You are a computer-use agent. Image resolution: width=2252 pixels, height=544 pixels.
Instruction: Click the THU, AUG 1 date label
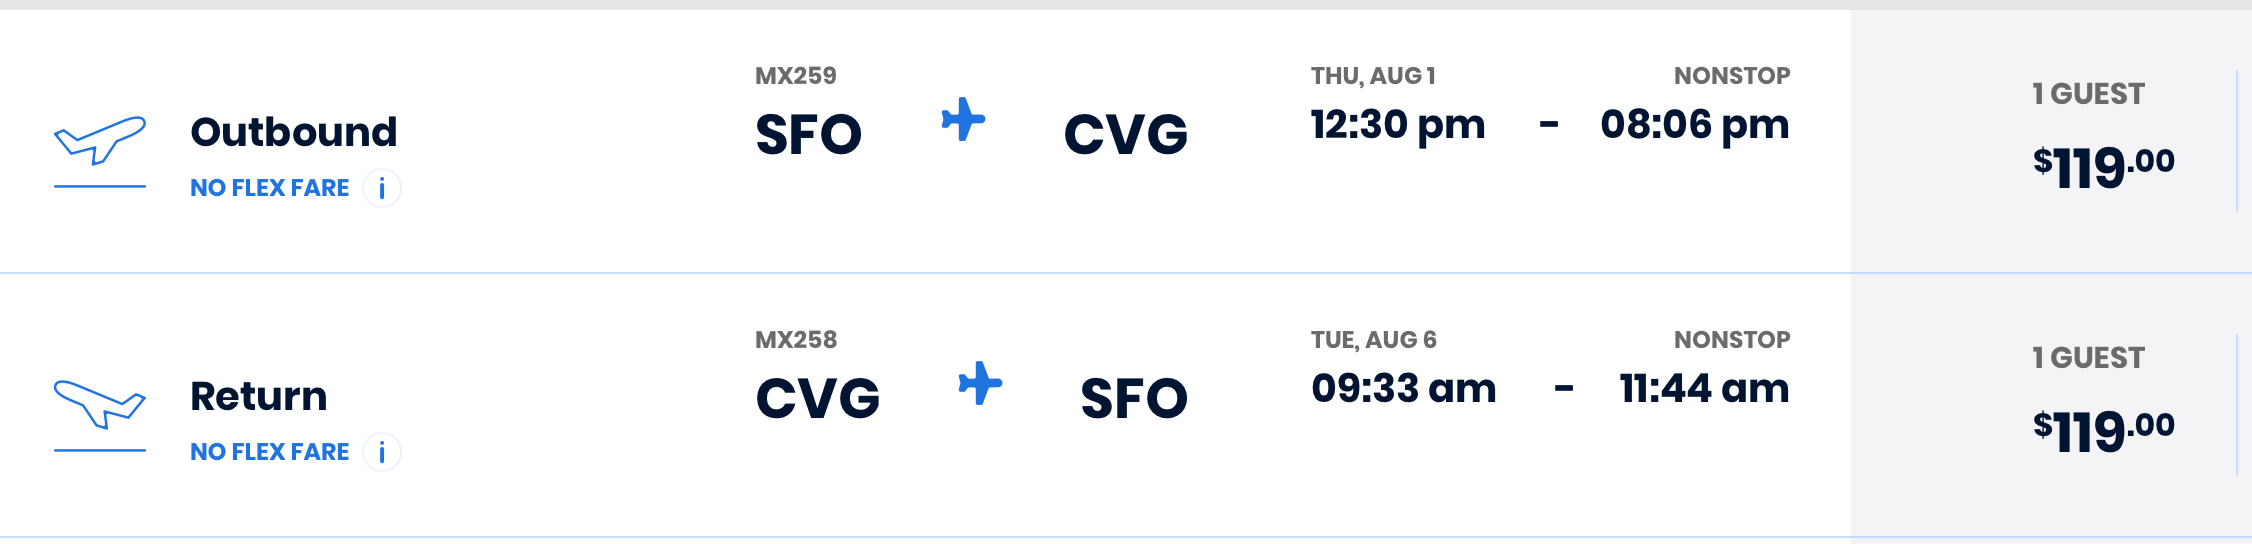[x=1373, y=76]
